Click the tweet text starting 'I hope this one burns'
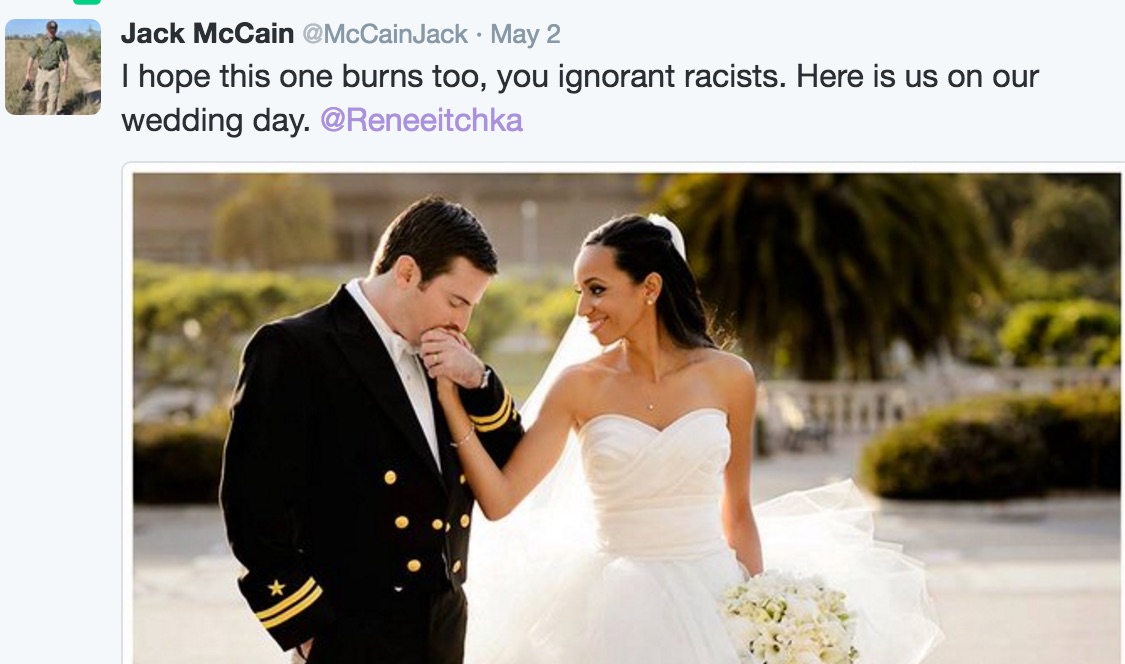Viewport: 1125px width, 664px height. coord(580,98)
